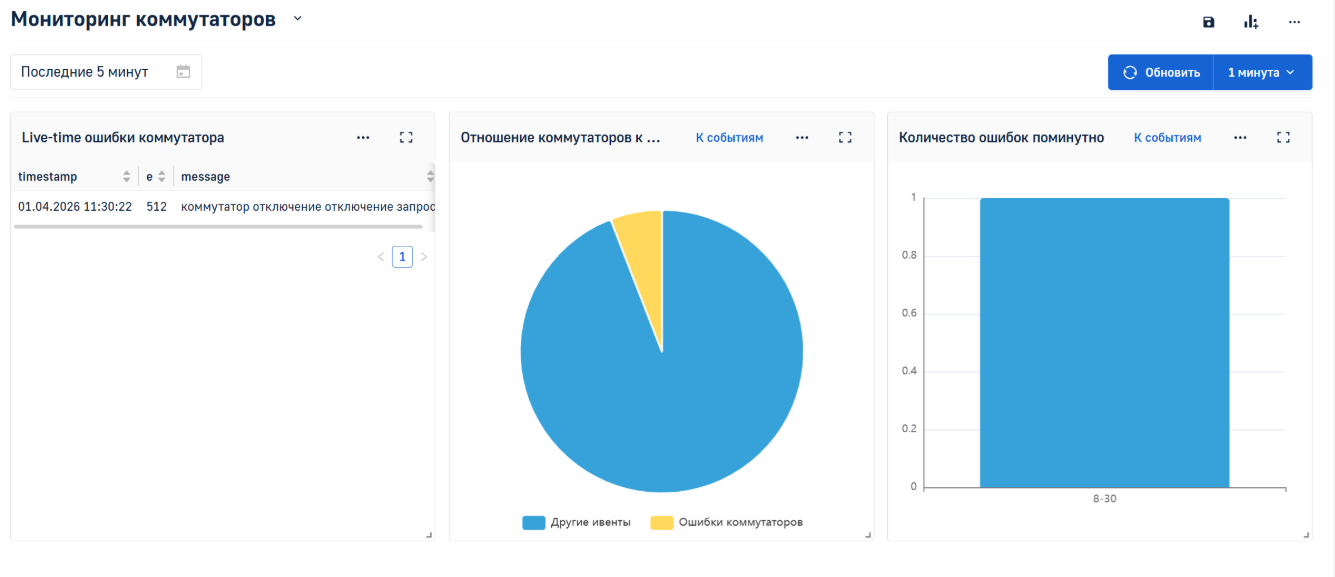Select page 1 in the table pagination
The height and width of the screenshot is (577, 1335).
[402, 257]
